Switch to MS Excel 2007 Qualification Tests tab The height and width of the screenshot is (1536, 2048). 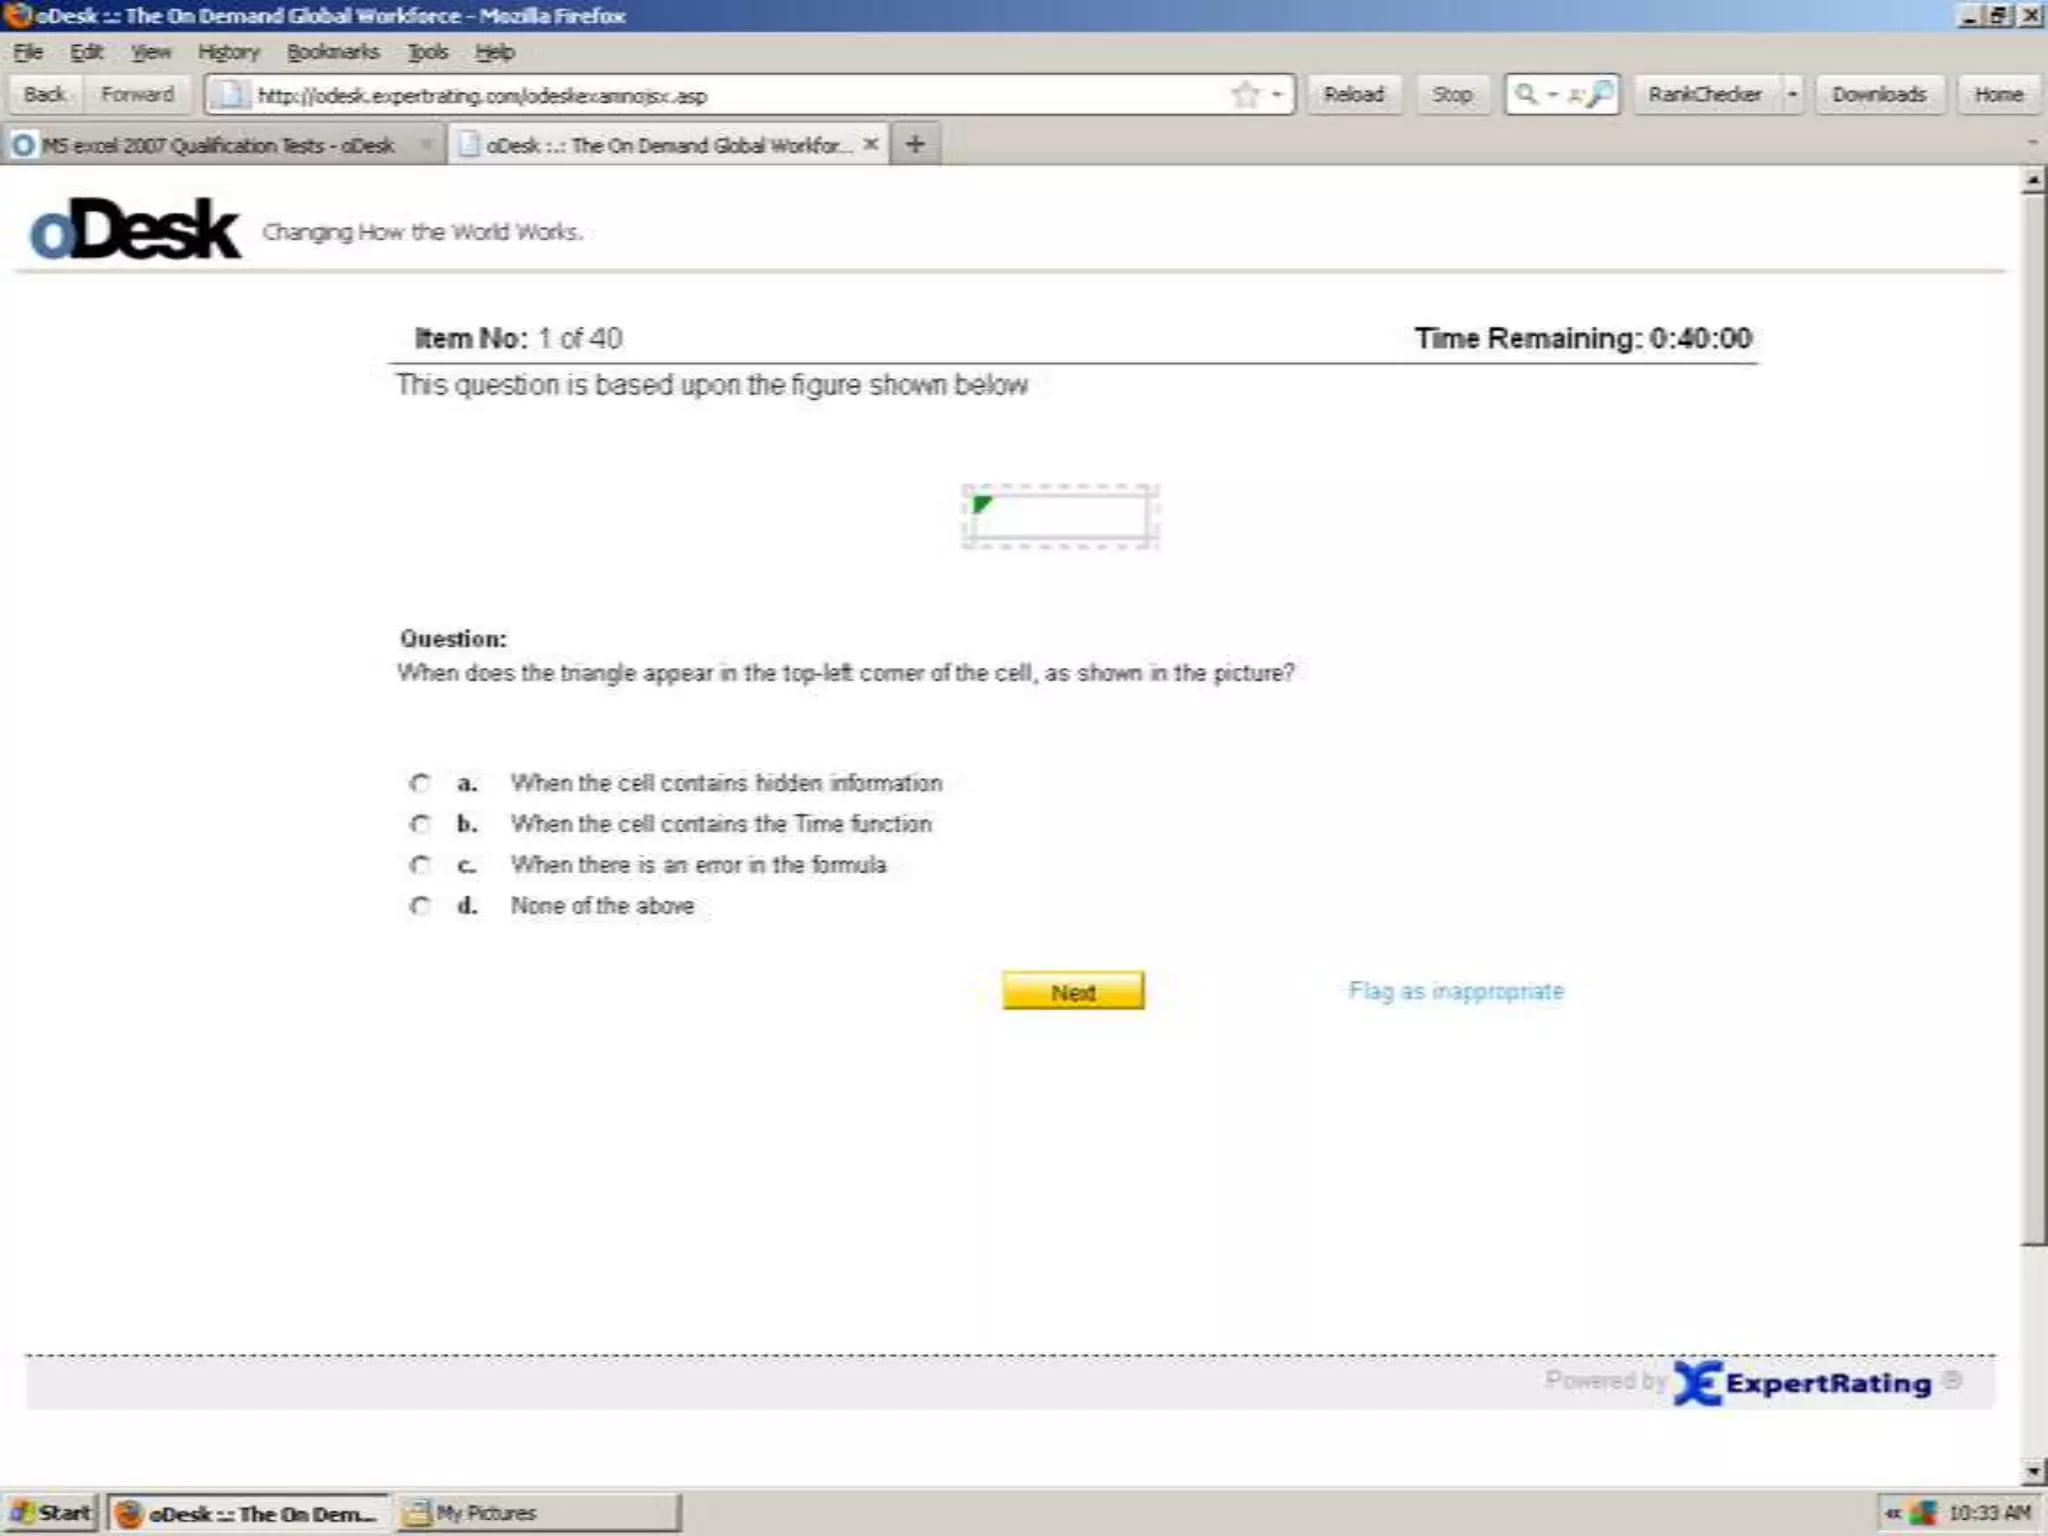[218, 145]
